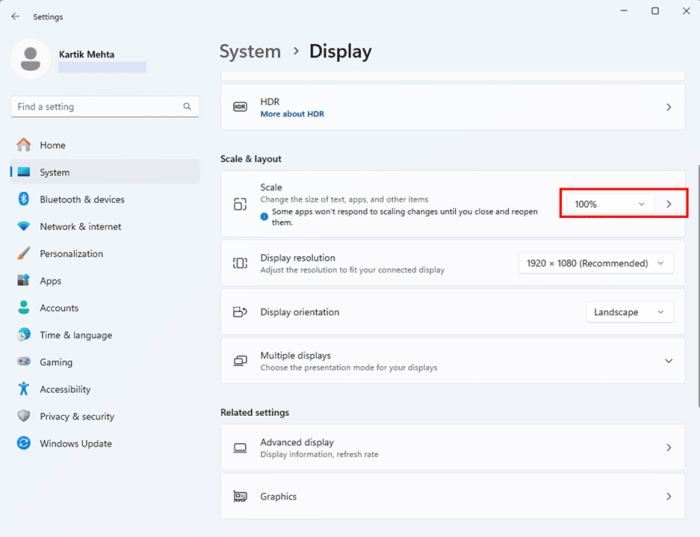Select Network & internet in sidebar

105,226
